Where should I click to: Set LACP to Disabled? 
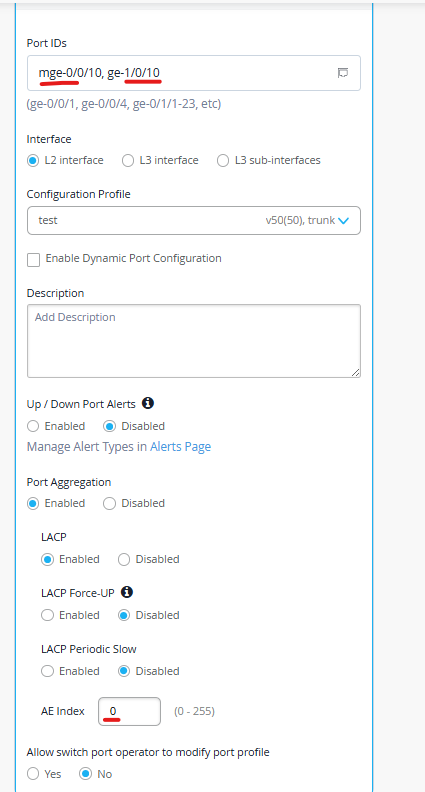124,560
